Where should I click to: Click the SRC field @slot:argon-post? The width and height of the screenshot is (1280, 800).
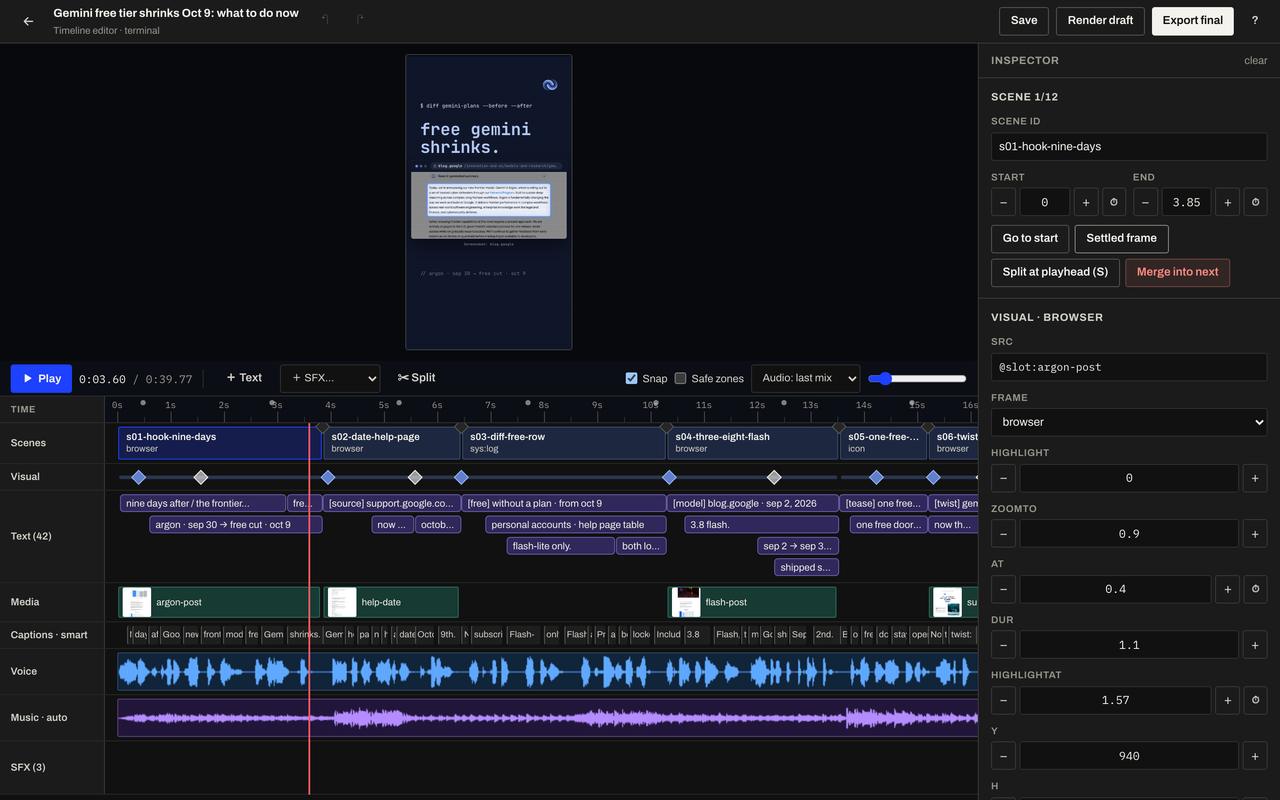(1129, 367)
